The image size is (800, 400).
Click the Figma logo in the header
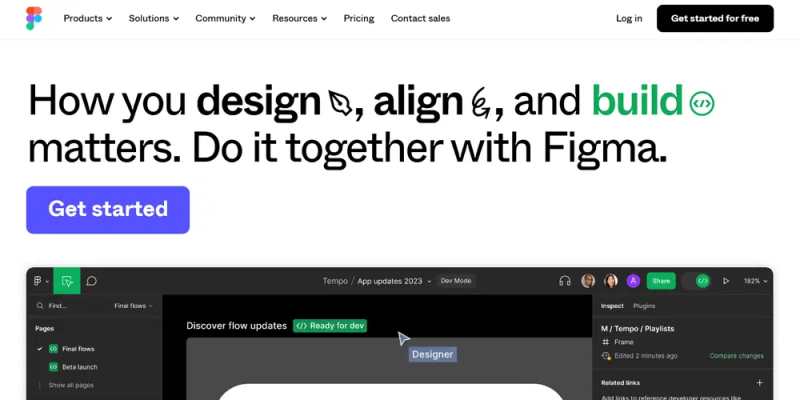point(34,18)
